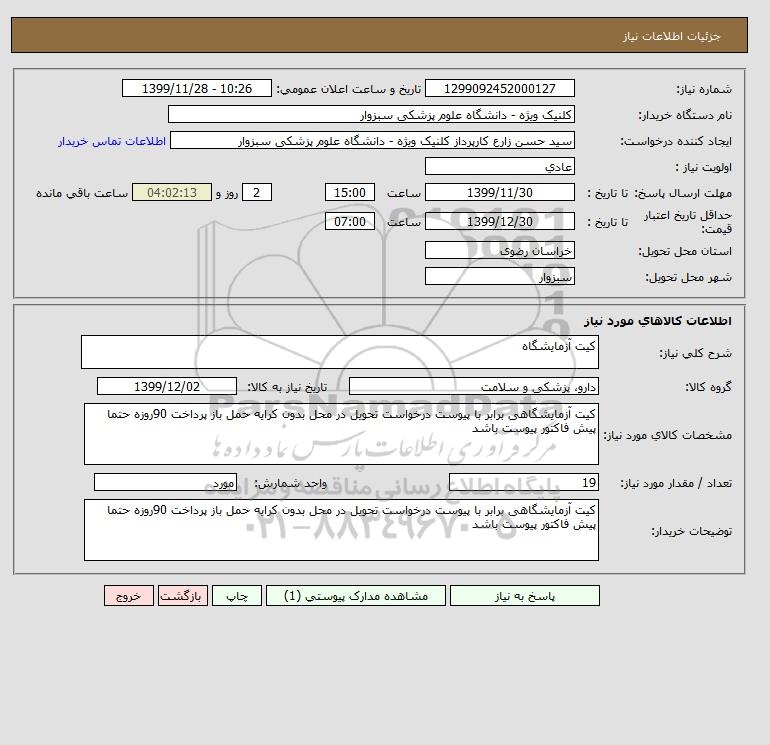Viewport: 770px width, 745px height.
Task: Click the label نام دستگاه خریدار
Action: coord(685,115)
